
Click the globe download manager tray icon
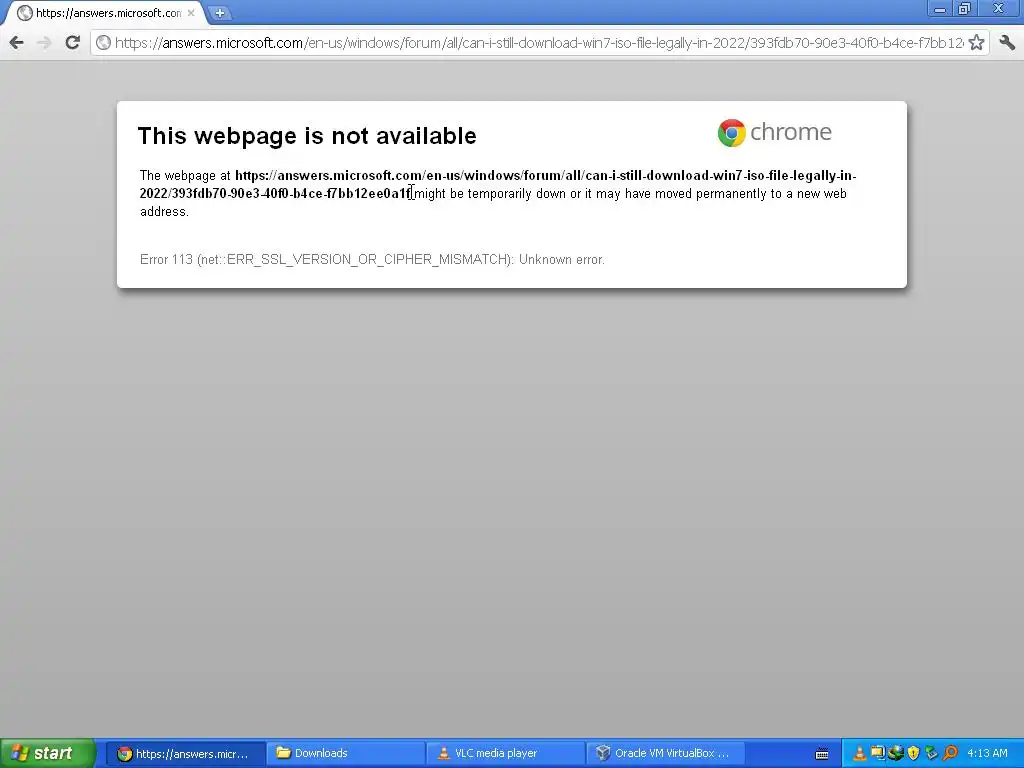[895, 754]
